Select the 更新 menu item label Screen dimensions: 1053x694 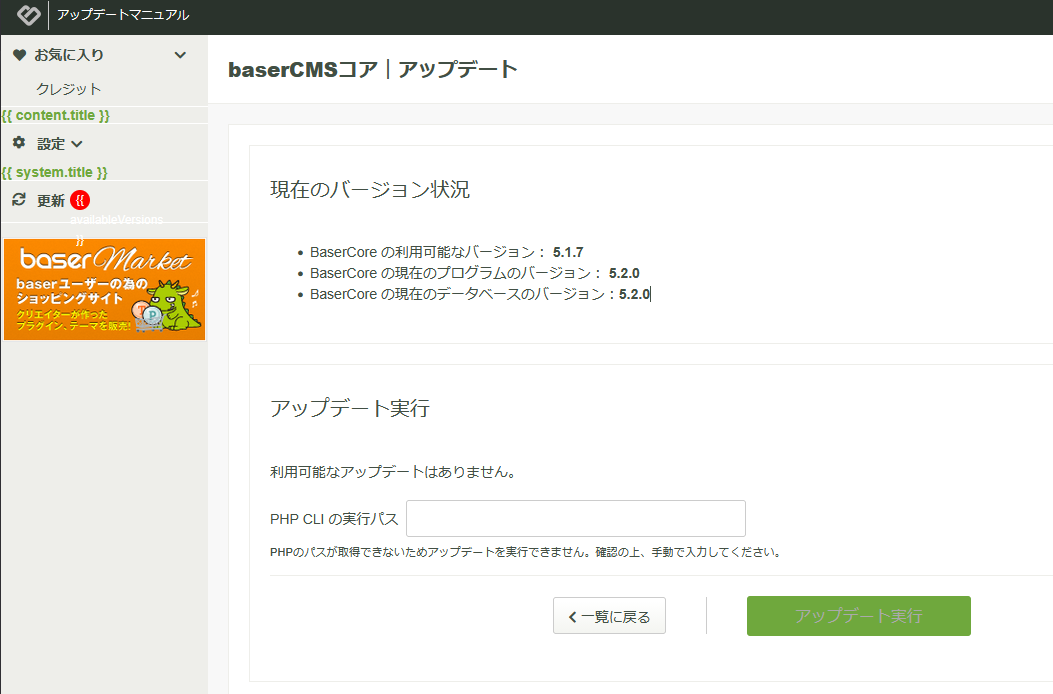click(x=51, y=200)
